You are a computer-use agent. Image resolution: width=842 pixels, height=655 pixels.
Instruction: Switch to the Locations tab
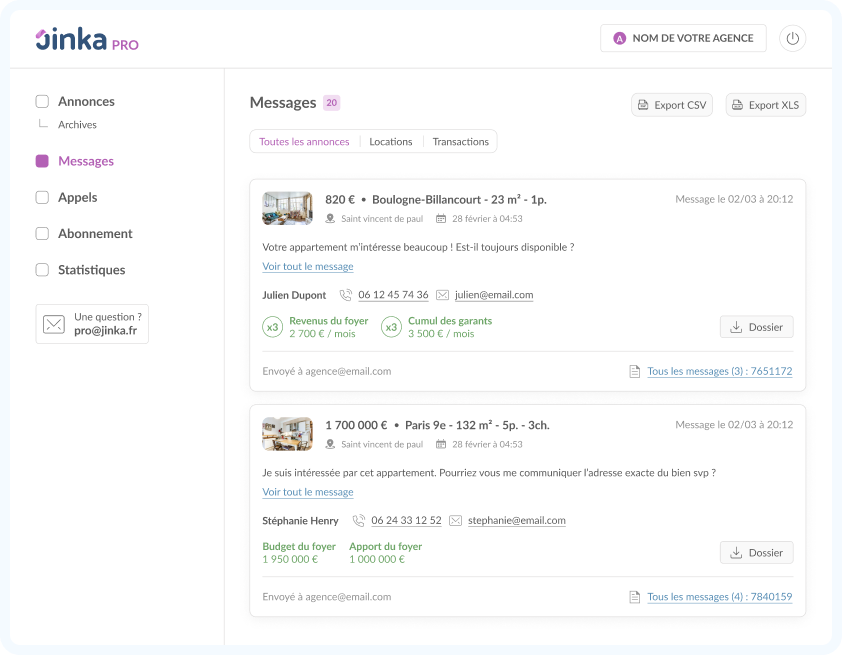(x=390, y=142)
